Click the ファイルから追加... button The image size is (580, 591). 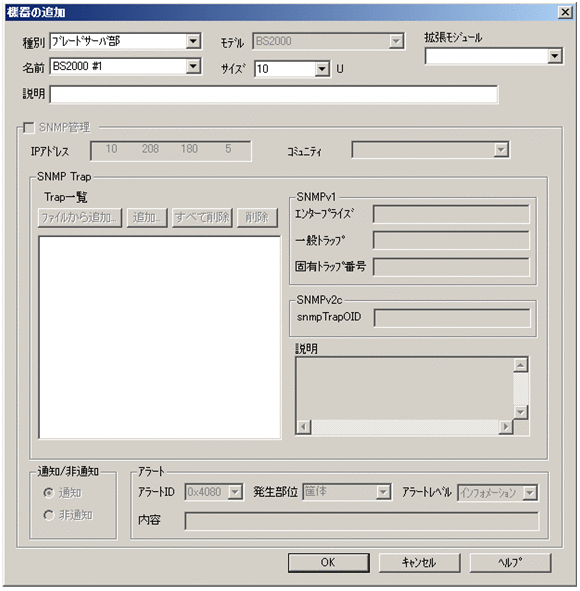(80, 217)
